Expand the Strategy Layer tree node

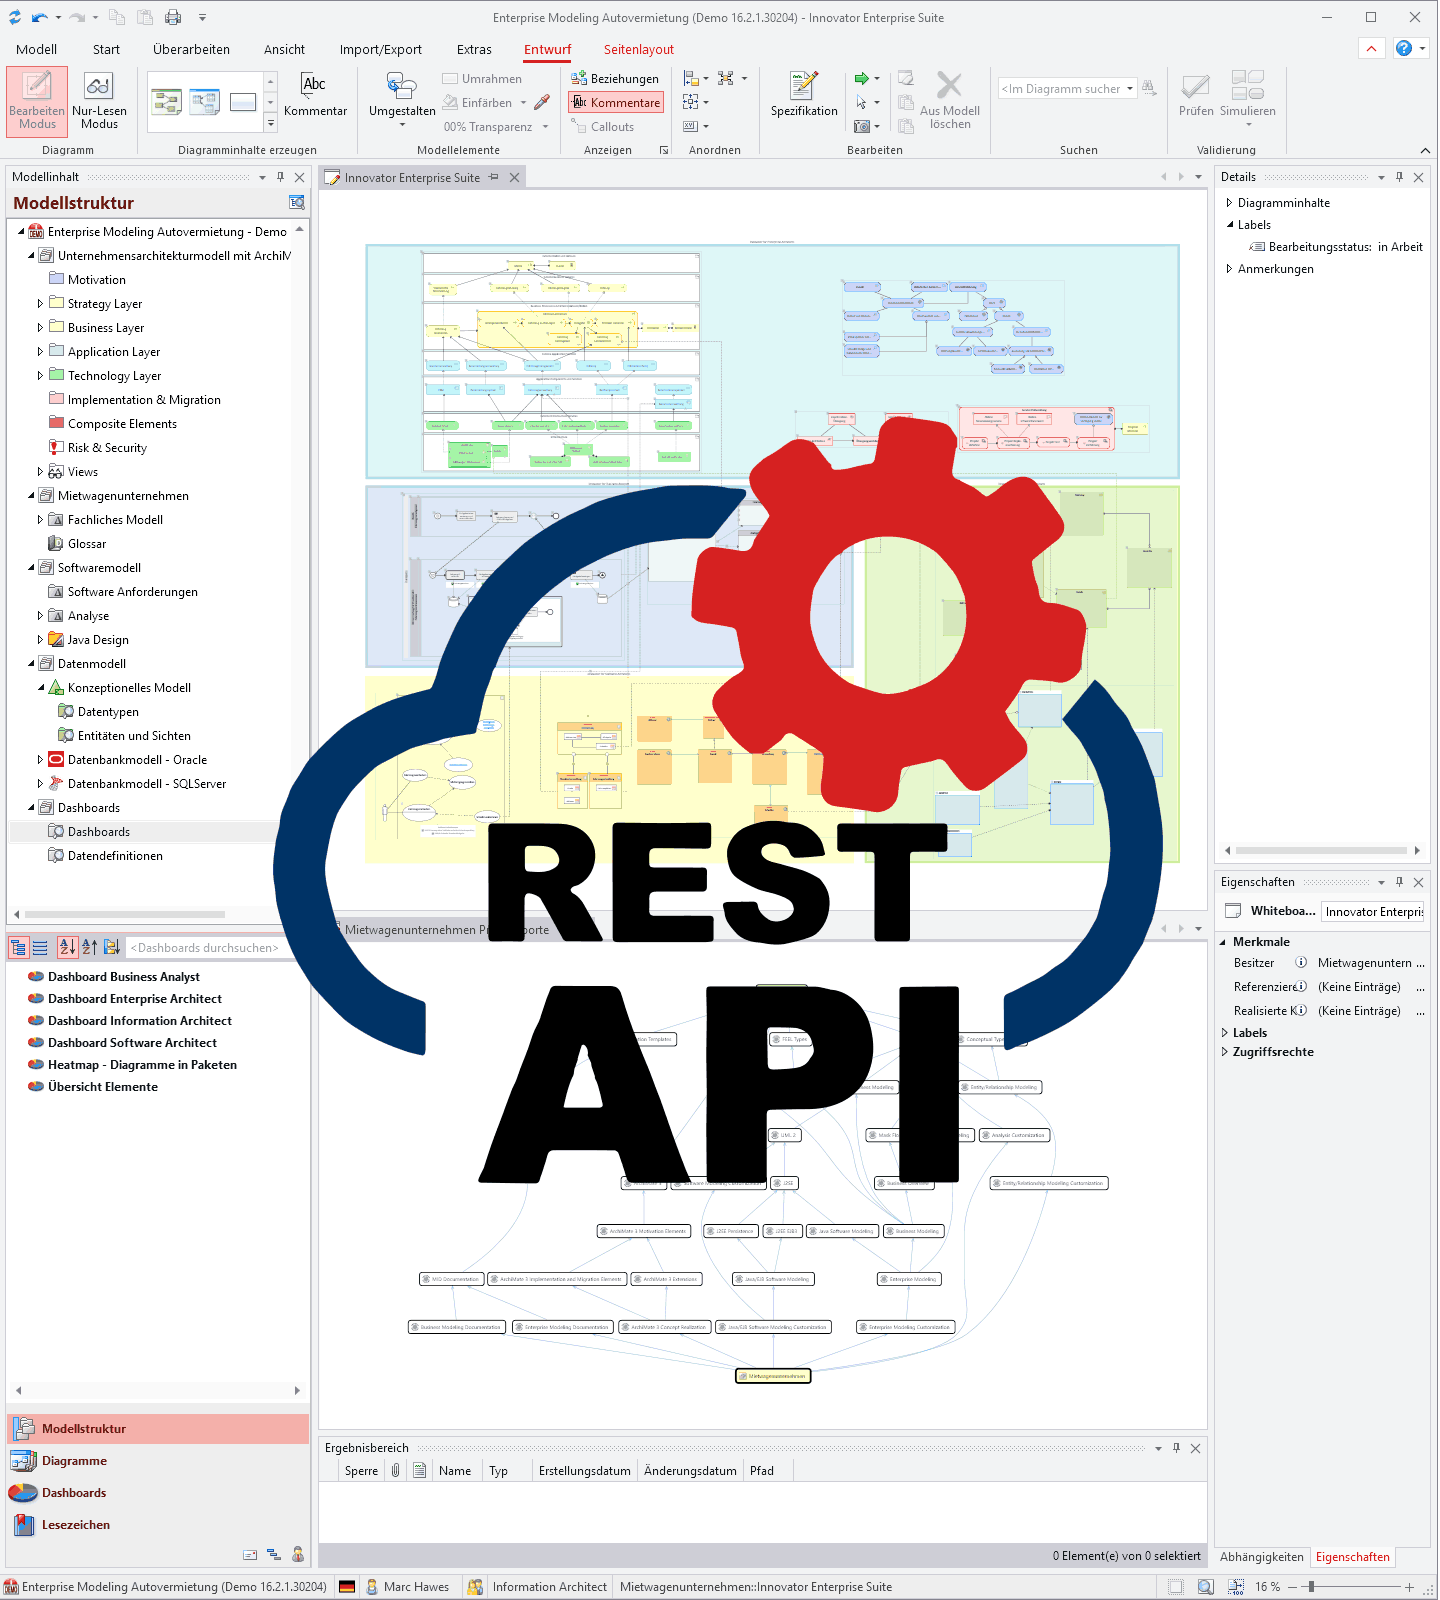click(x=40, y=304)
